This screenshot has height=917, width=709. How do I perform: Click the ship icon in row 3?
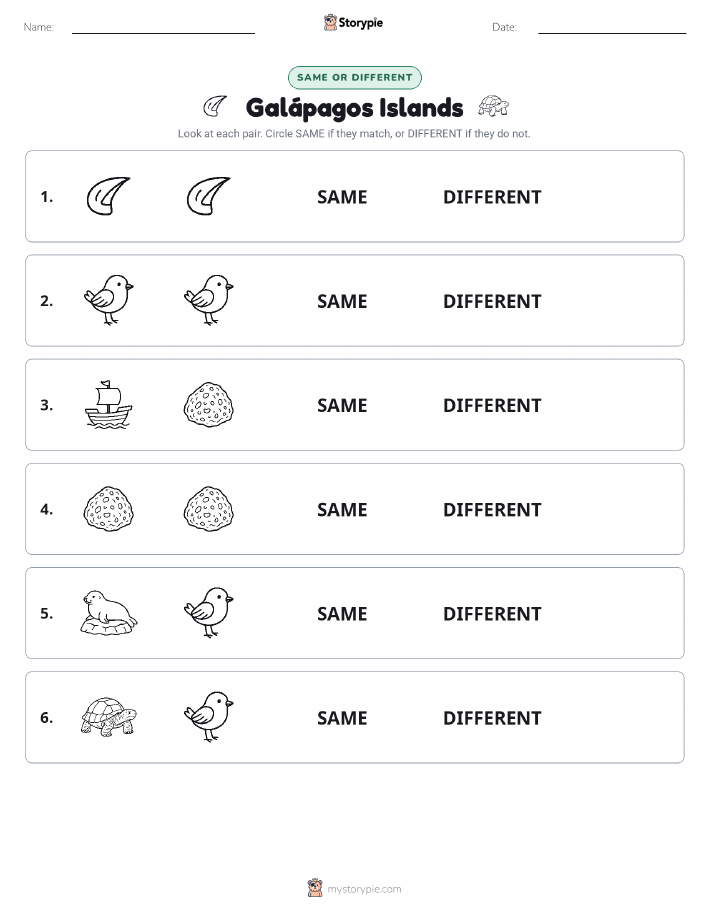109,405
